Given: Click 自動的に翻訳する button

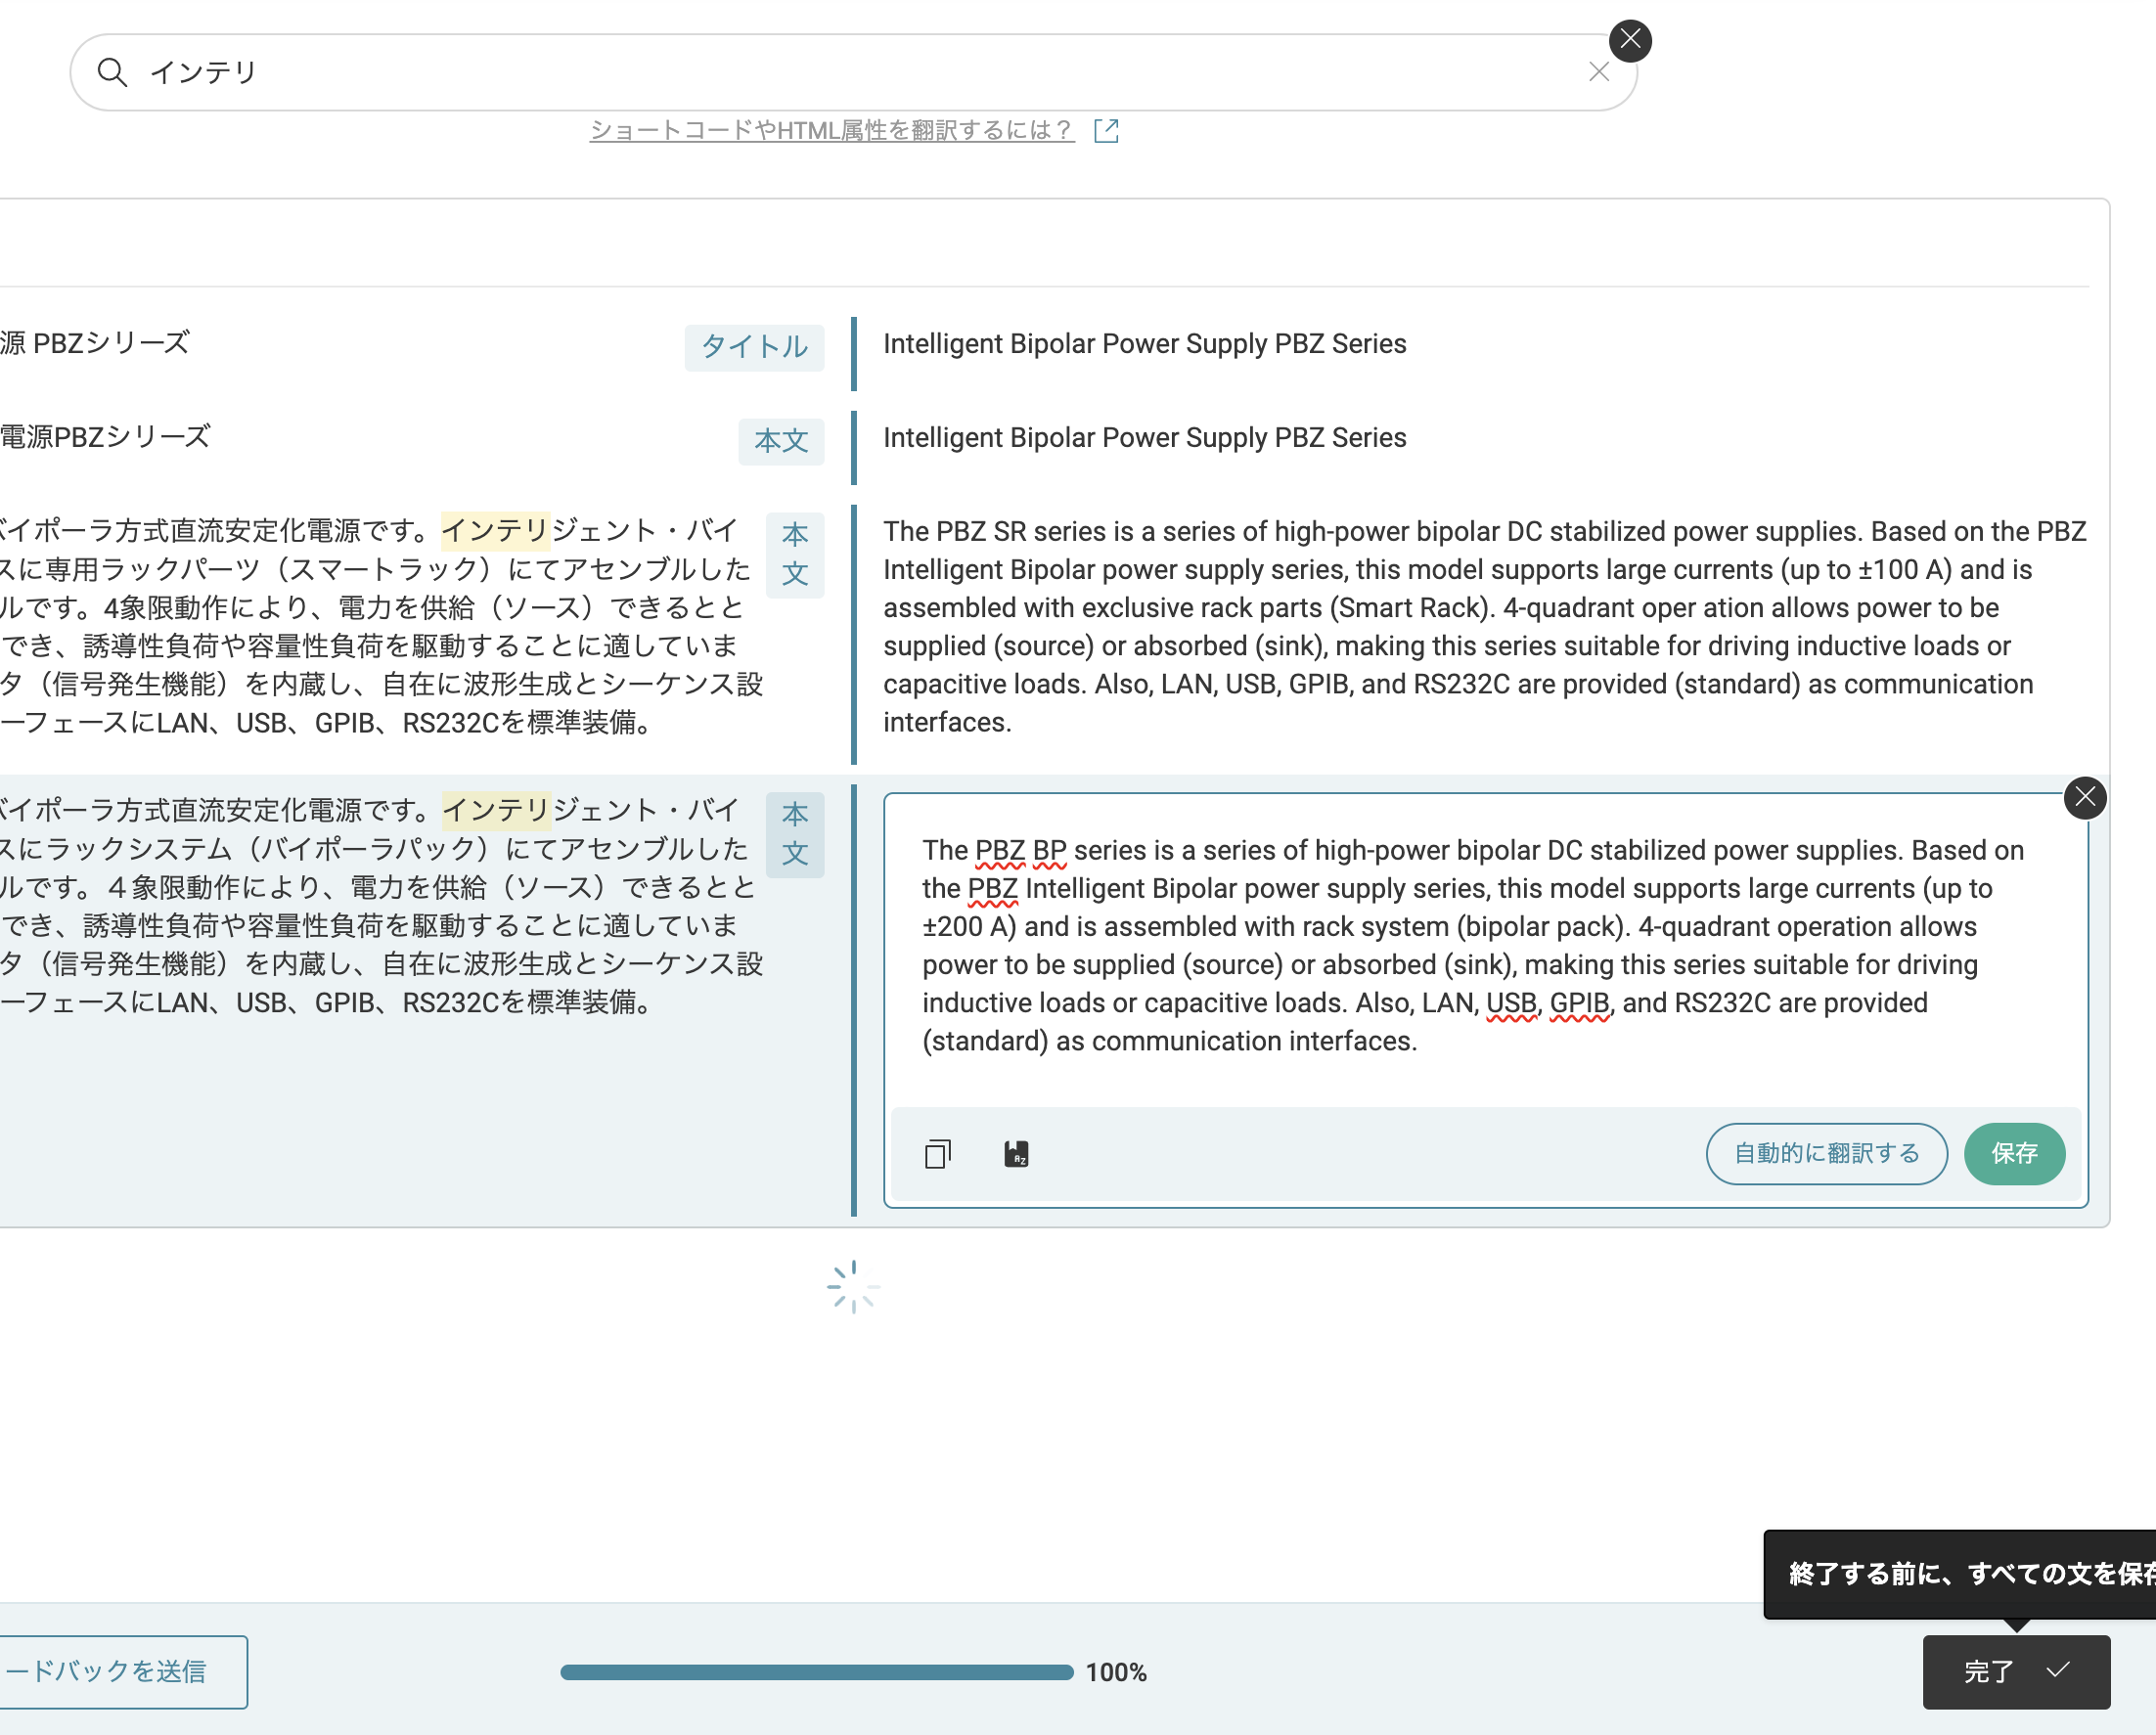Looking at the screenshot, I should [1826, 1153].
